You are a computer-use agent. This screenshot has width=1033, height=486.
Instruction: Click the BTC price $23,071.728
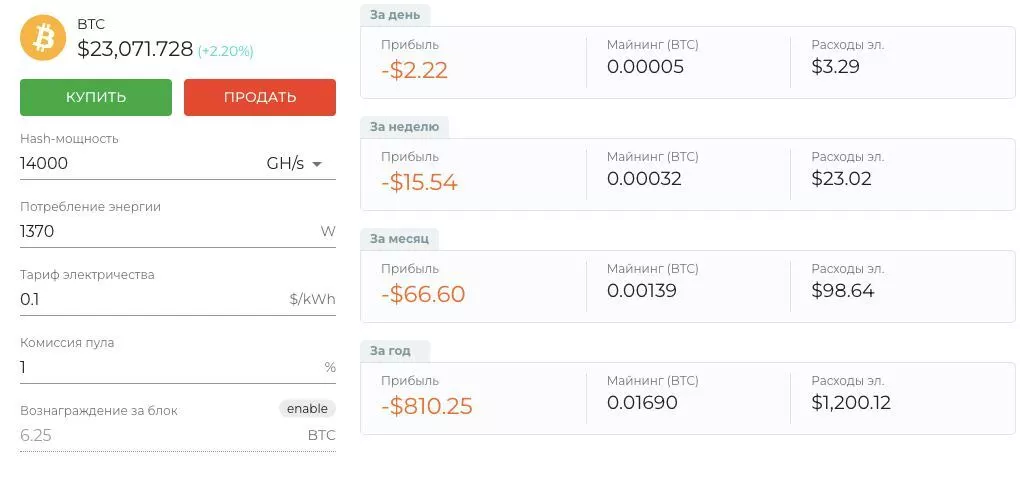point(135,48)
